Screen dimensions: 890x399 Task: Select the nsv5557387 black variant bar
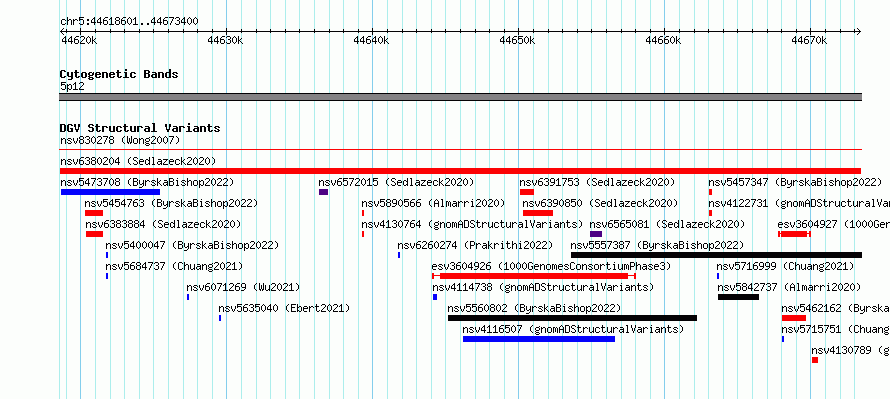[716, 255]
